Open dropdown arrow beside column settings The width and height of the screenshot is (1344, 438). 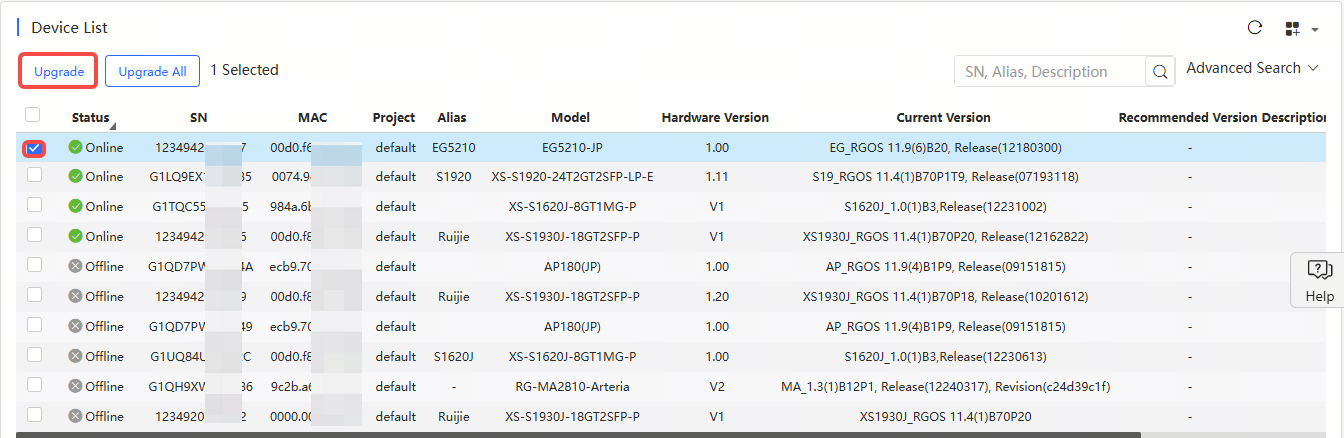1314,30
